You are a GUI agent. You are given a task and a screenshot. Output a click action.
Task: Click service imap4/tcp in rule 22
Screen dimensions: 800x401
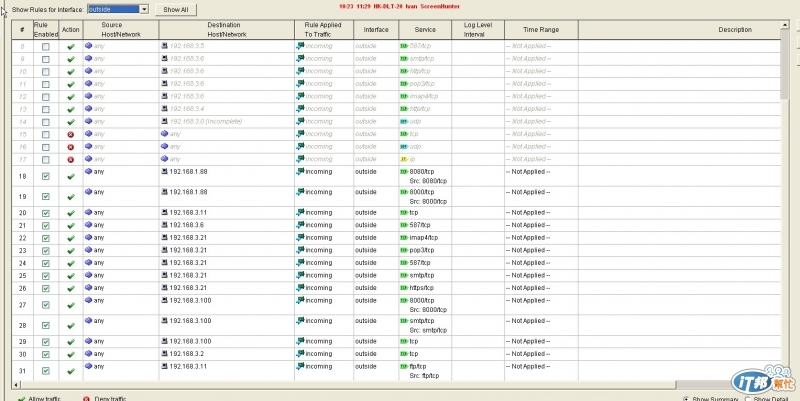tap(423, 238)
